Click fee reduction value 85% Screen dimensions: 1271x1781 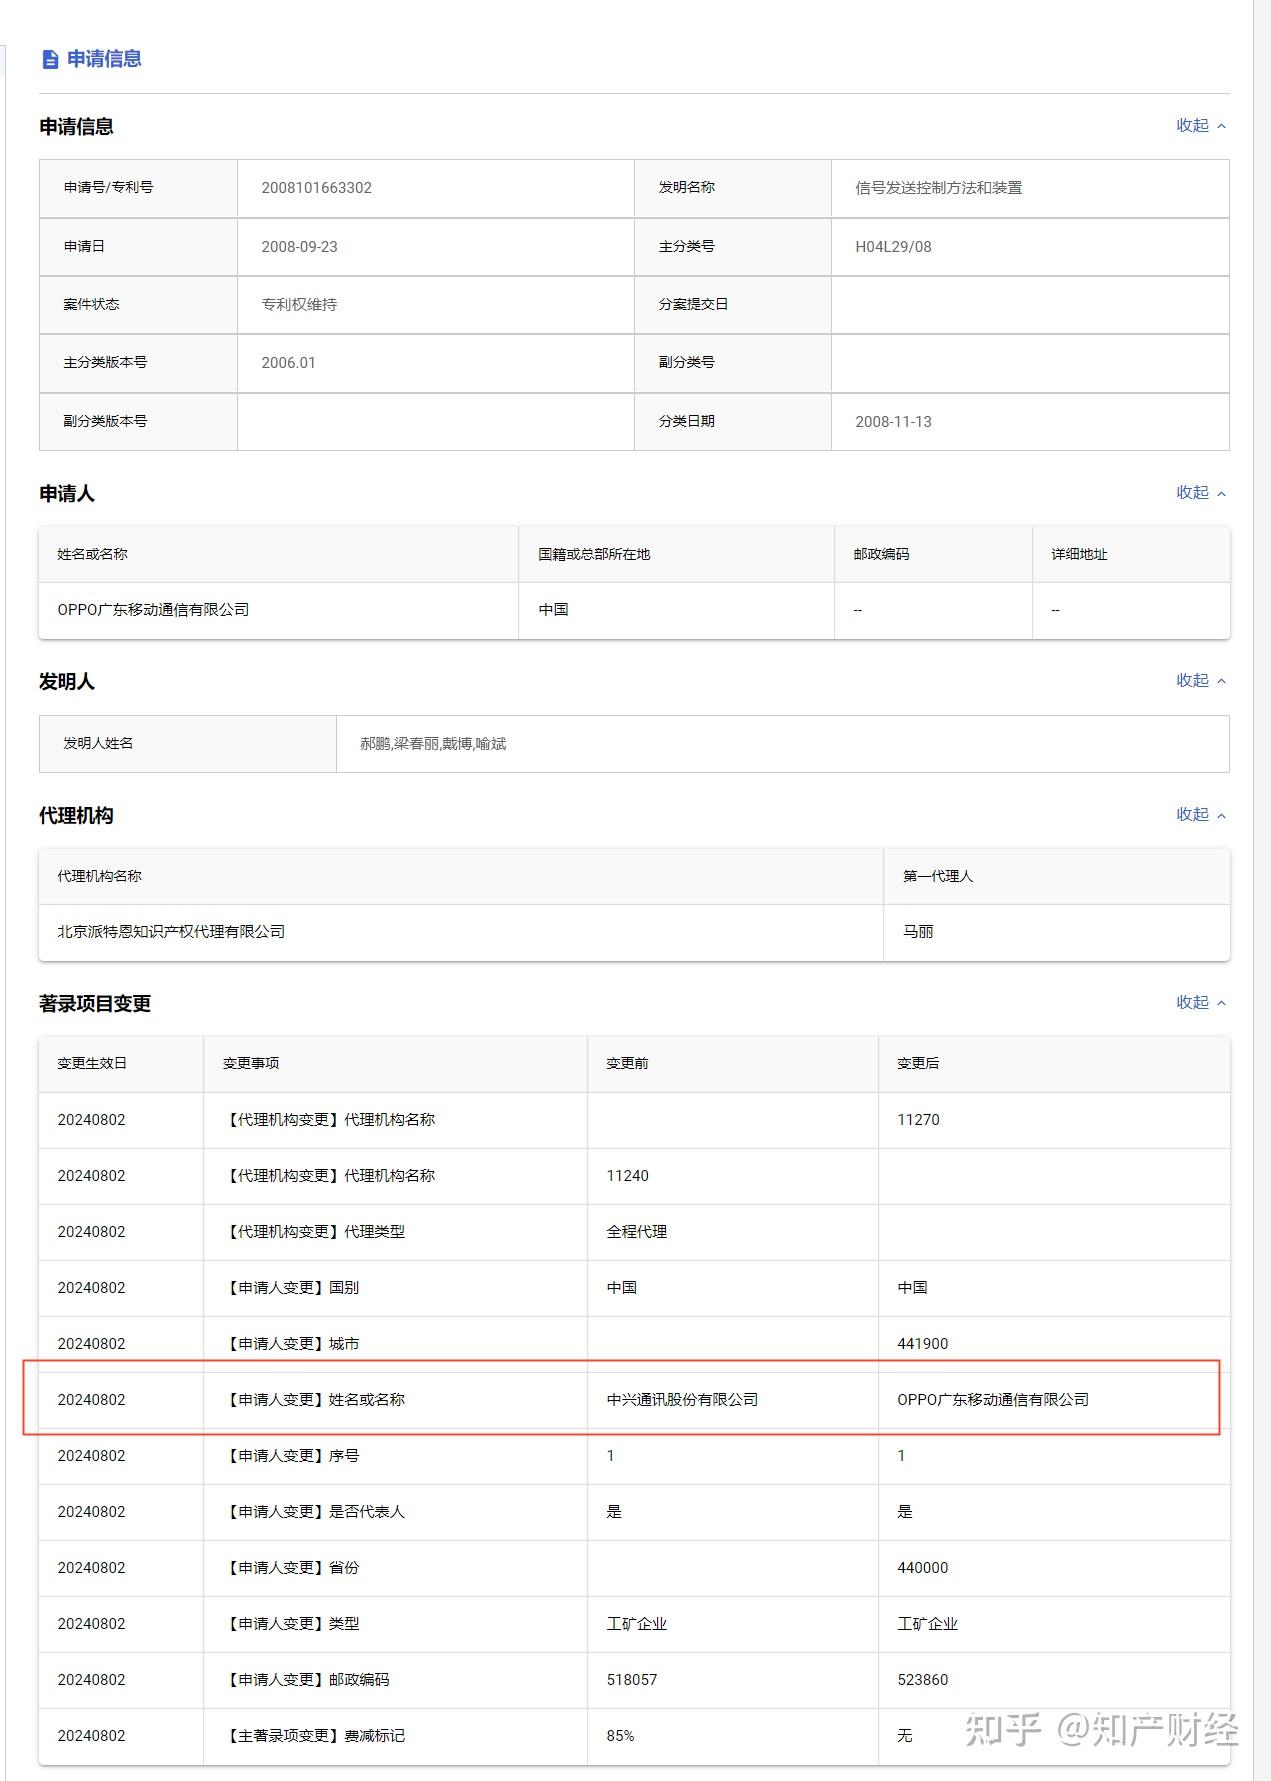coord(620,1736)
